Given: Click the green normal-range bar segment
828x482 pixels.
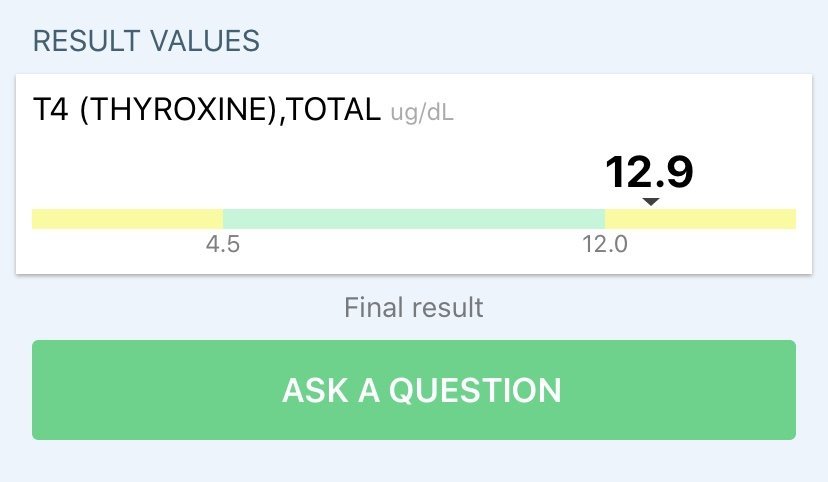Looking at the screenshot, I should [414, 219].
